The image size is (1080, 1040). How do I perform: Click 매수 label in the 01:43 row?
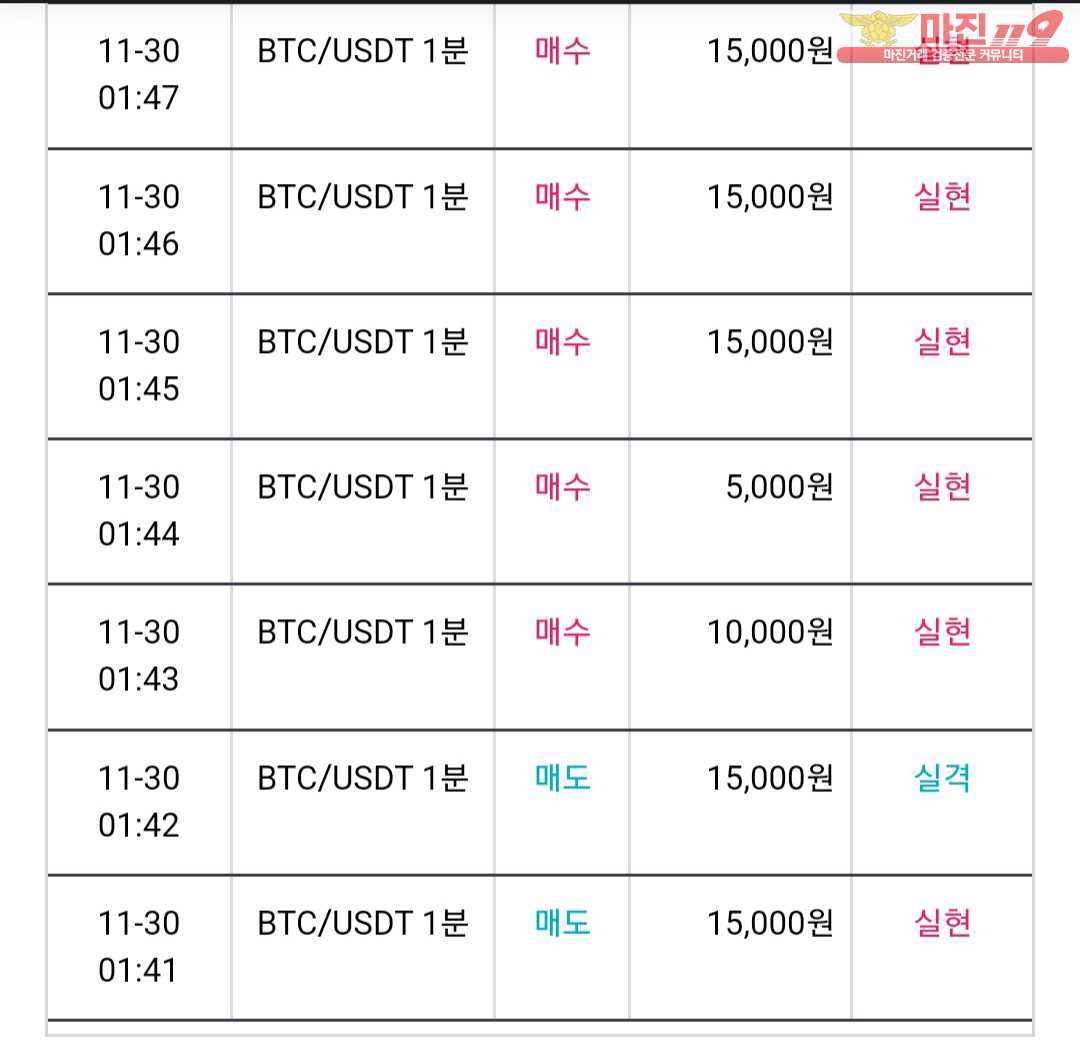pos(563,632)
